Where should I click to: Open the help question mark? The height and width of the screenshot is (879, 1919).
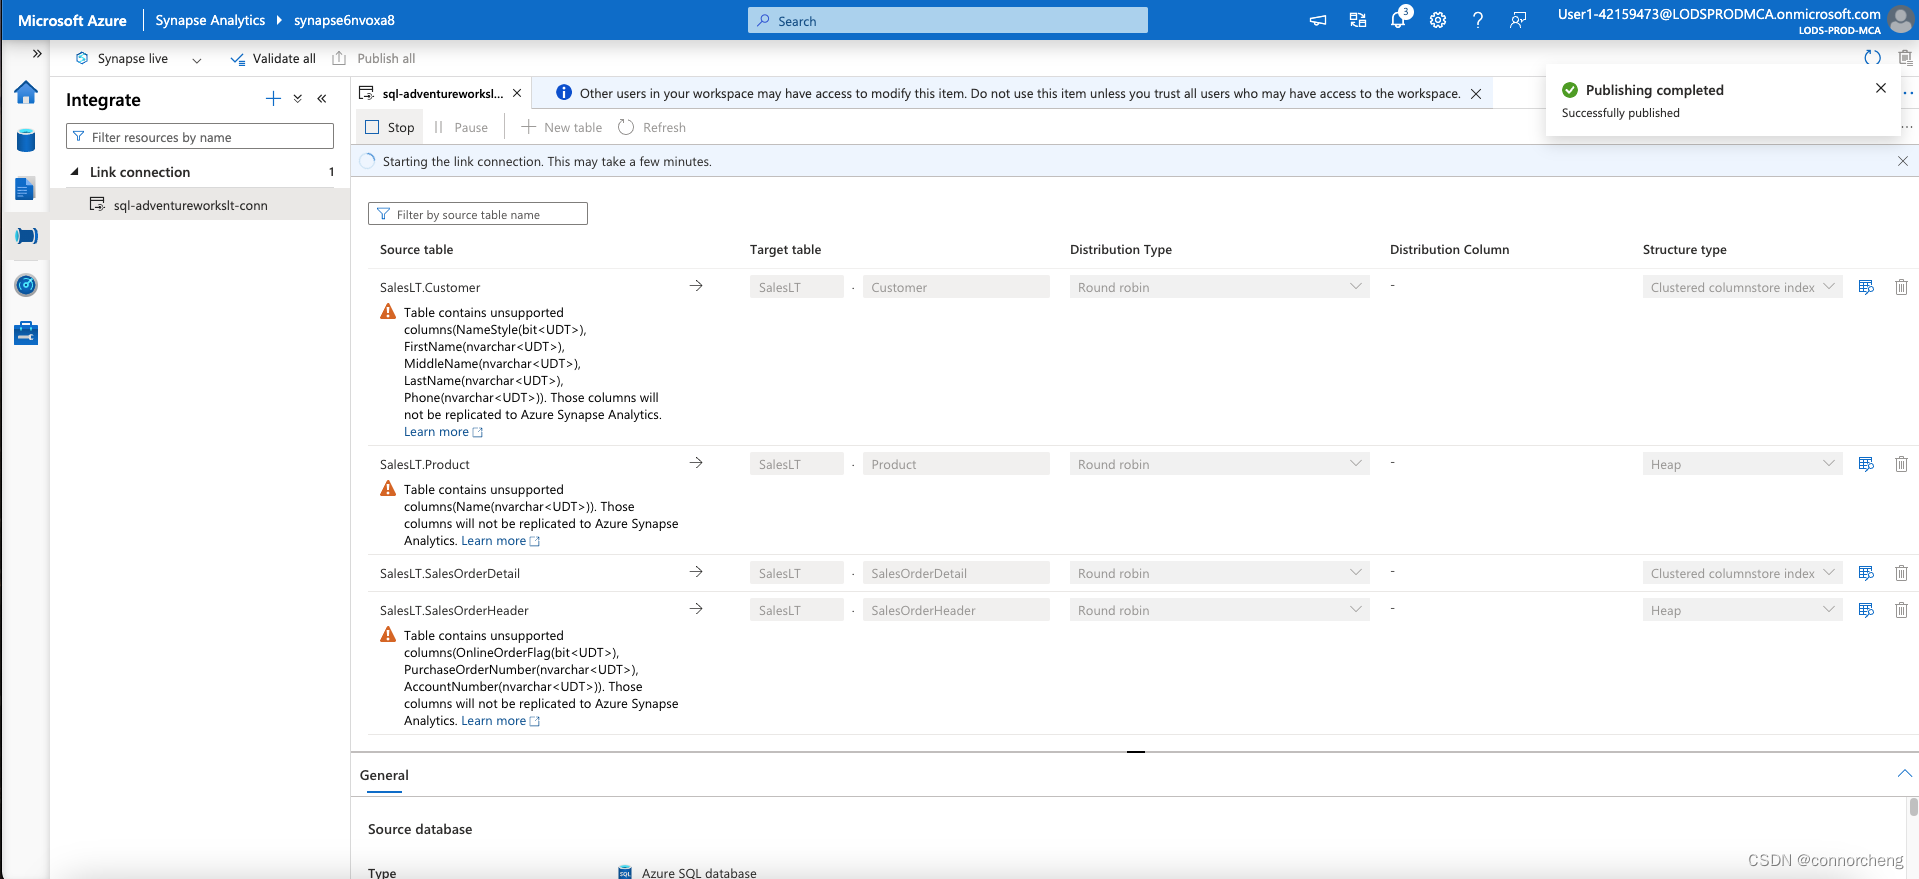[x=1478, y=20]
